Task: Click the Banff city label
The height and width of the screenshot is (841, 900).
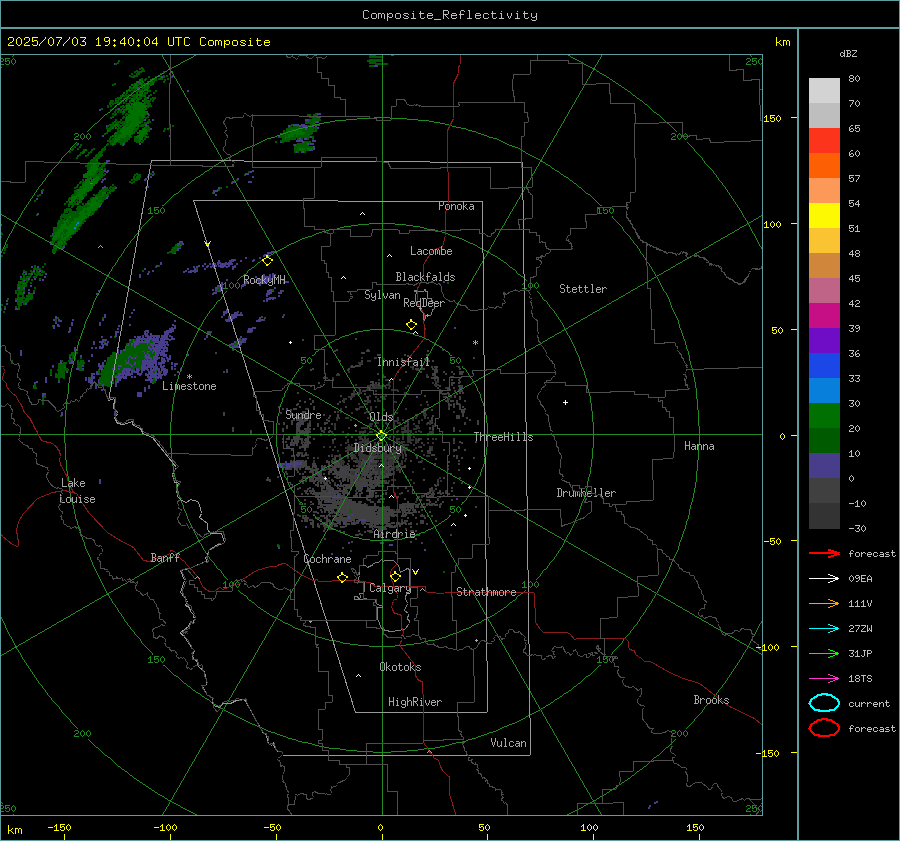Action: [x=165, y=557]
